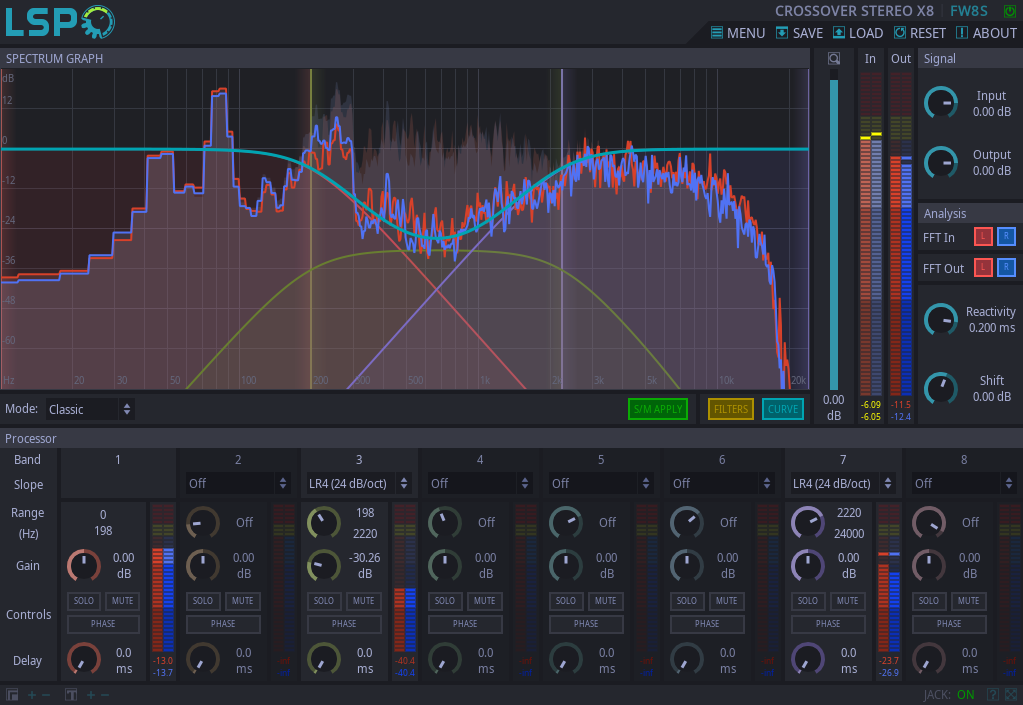Open the ABOUT item
Viewport: 1023px width, 705px height.
pyautogui.click(x=986, y=33)
